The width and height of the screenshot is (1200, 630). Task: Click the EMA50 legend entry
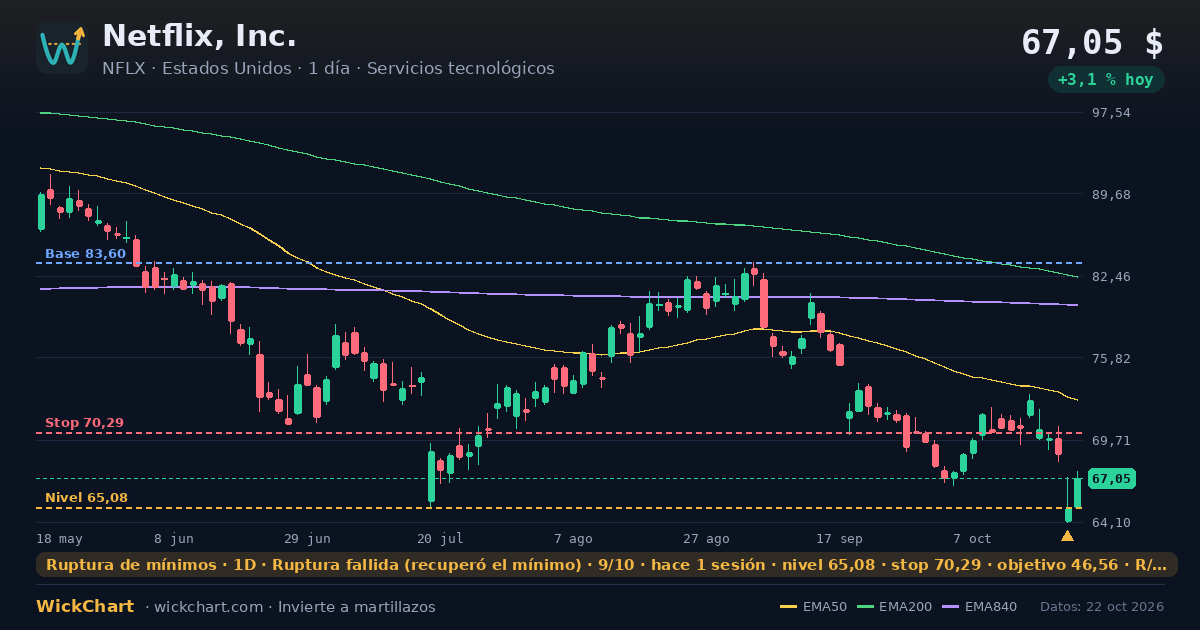pyautogui.click(x=813, y=607)
